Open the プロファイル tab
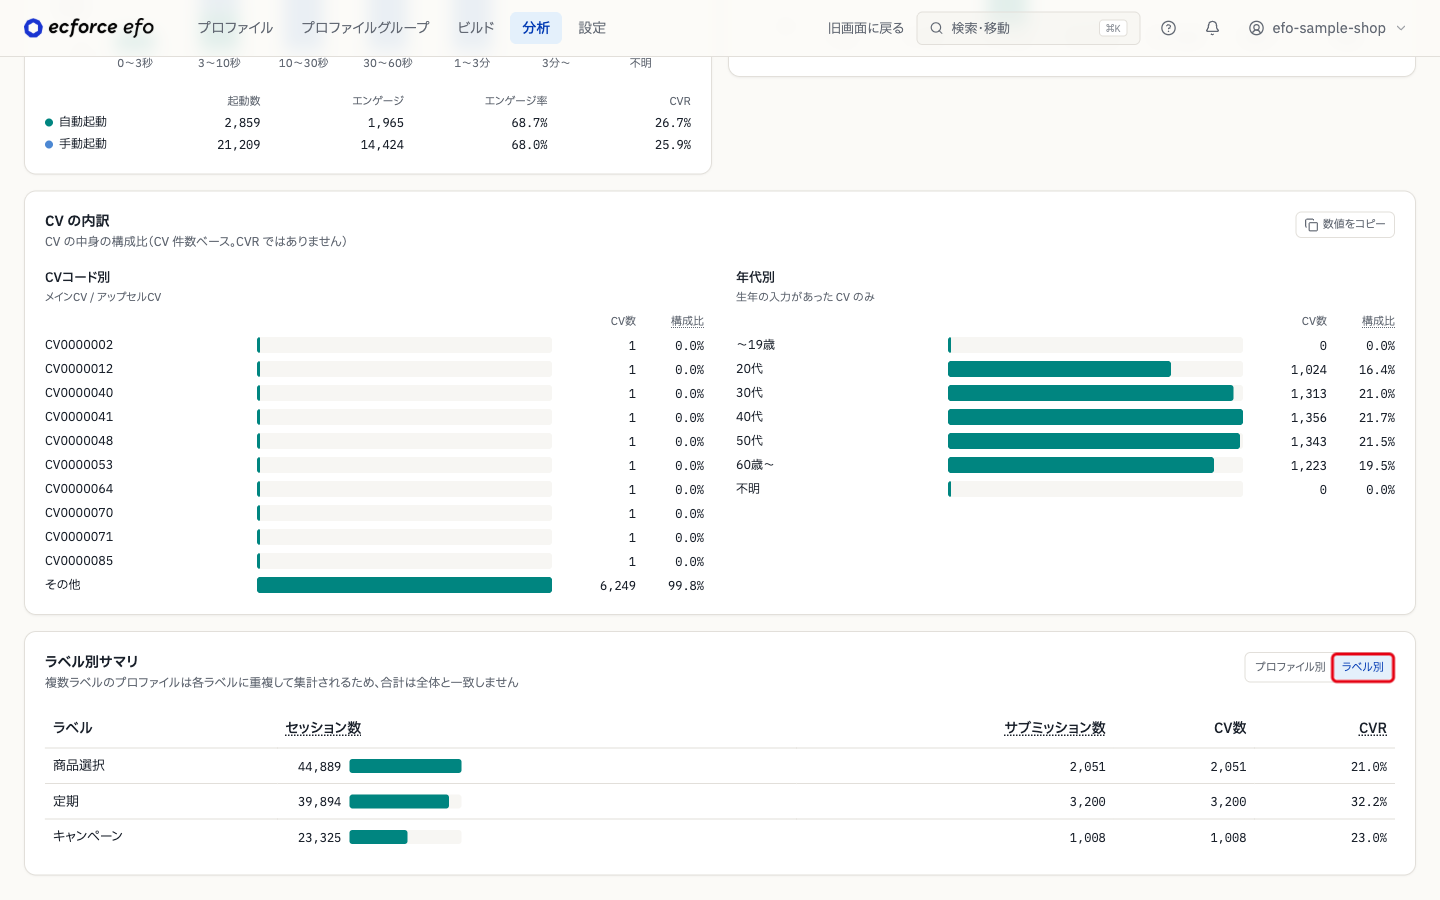The image size is (1440, 900). click(235, 28)
